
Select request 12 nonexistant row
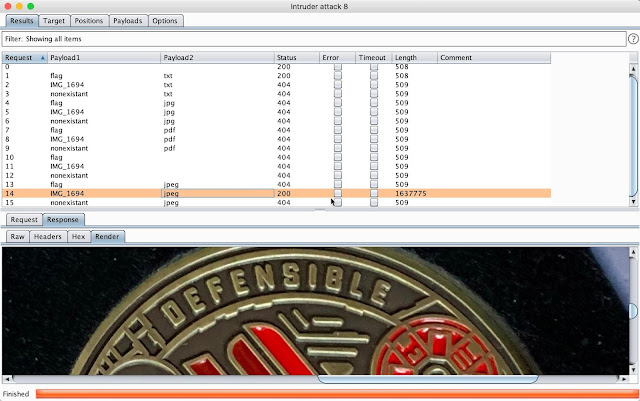click(276, 175)
